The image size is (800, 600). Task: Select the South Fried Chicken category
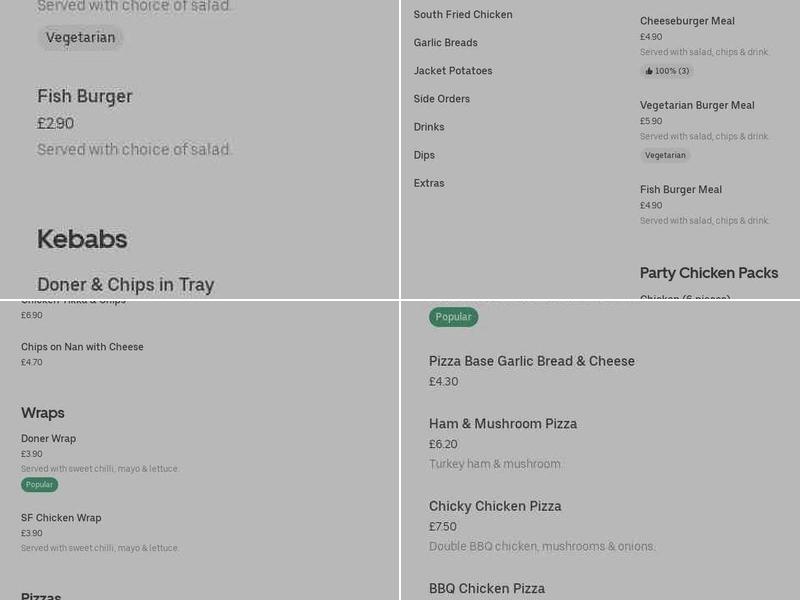[x=461, y=15]
